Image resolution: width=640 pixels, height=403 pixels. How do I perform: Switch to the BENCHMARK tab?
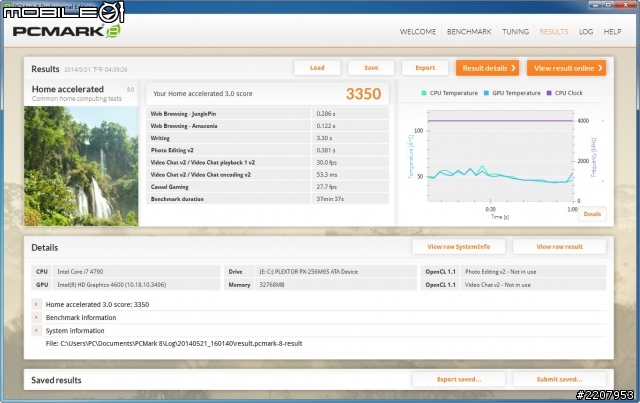[x=469, y=32]
